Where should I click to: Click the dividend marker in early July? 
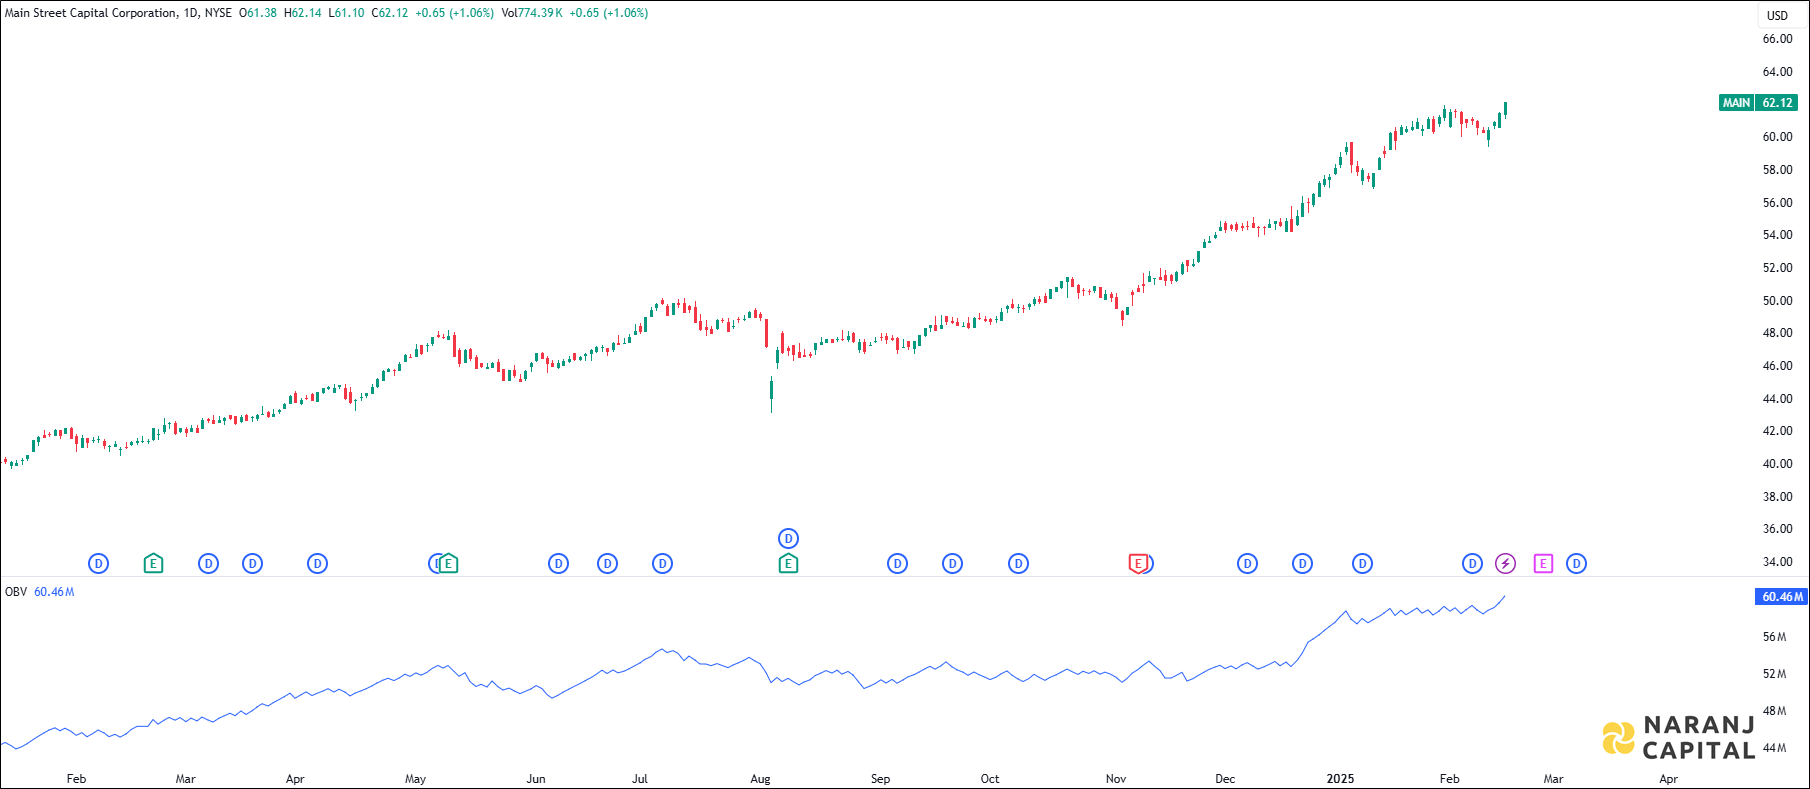coord(662,564)
